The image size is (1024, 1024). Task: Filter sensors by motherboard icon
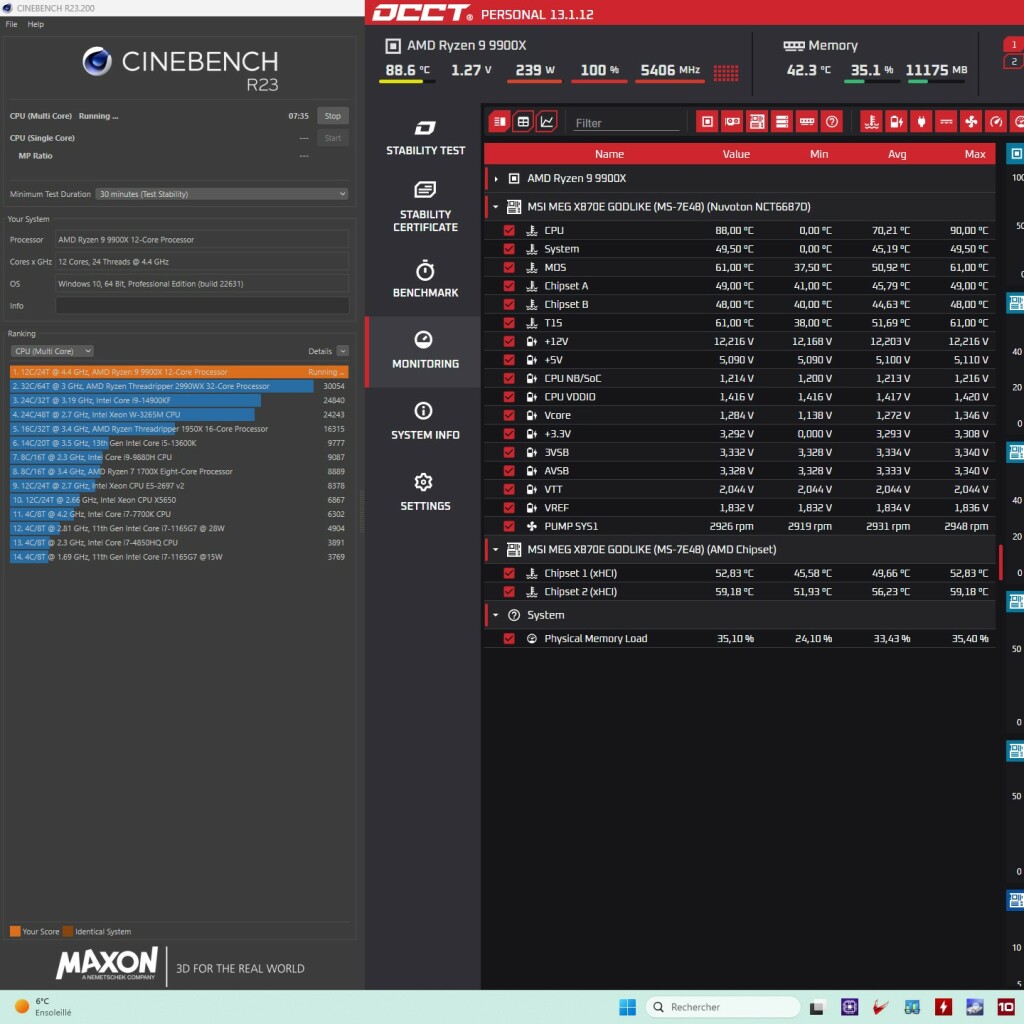click(x=757, y=121)
